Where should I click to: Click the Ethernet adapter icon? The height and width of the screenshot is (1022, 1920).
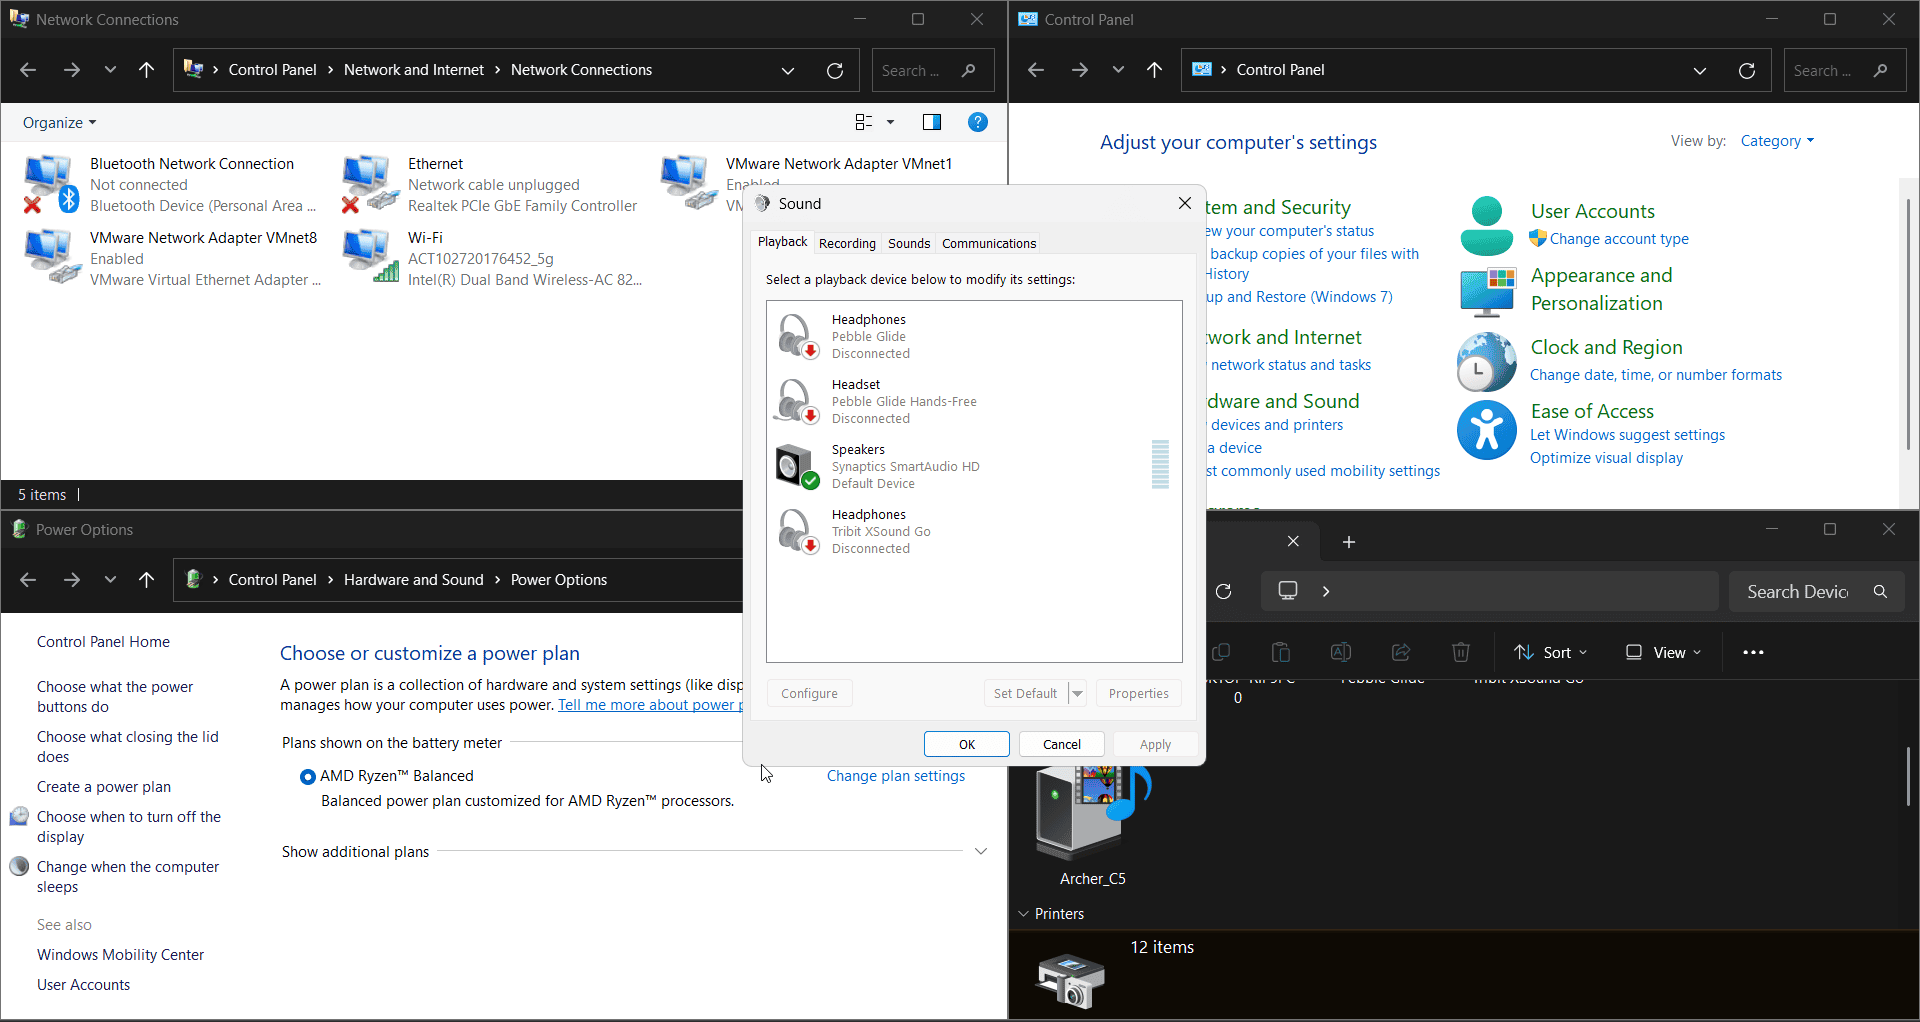(x=366, y=183)
